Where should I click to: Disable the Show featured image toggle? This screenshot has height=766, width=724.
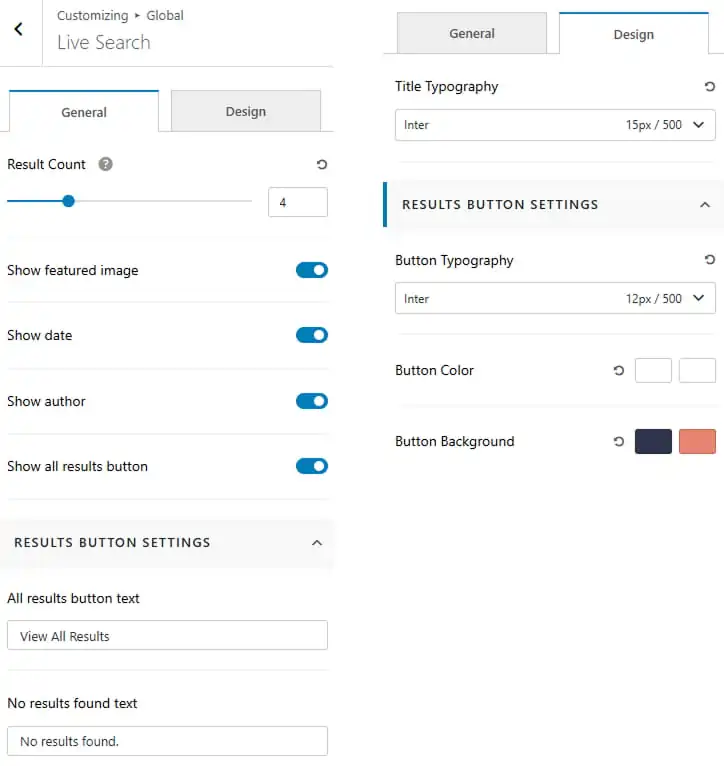pos(312,270)
